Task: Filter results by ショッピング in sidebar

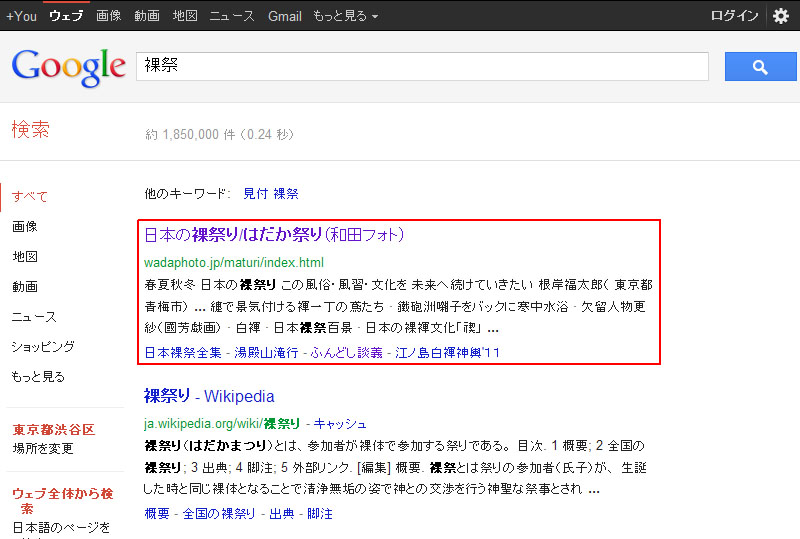Action: pos(43,347)
